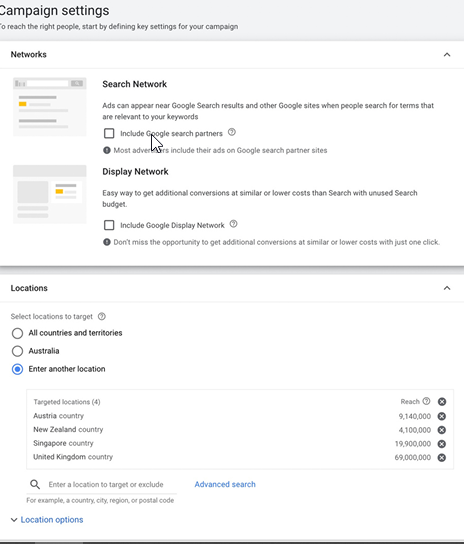This screenshot has height=544, width=464.
Task: Check Include Google Display Network
Action: pos(109,225)
